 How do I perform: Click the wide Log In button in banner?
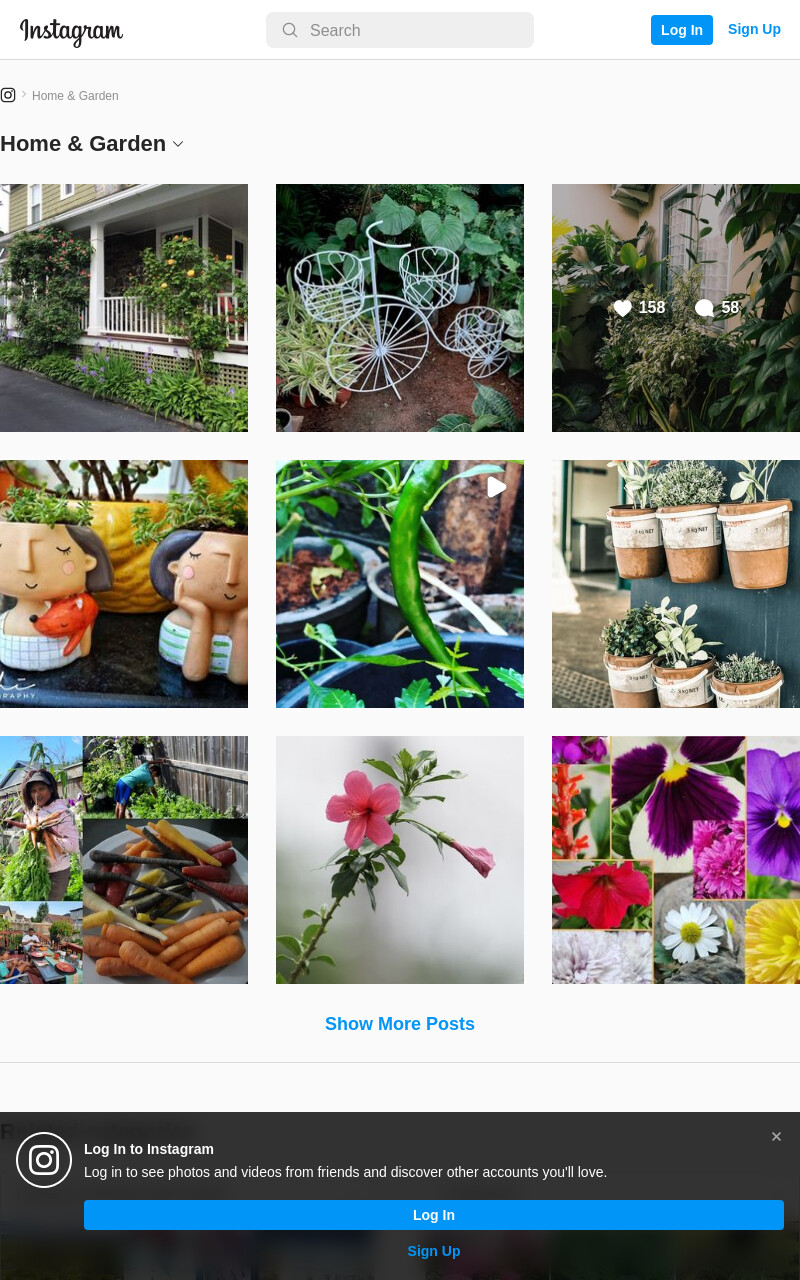click(x=434, y=1215)
